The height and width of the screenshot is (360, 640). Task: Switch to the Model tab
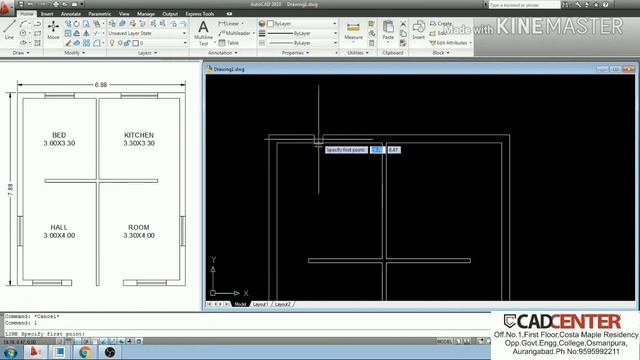click(x=240, y=304)
